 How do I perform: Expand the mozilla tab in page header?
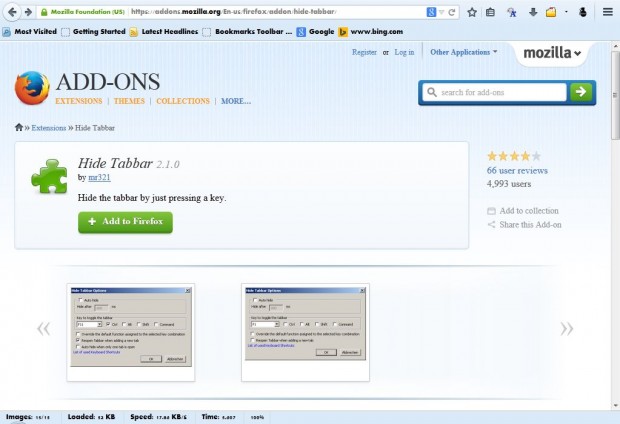552,53
